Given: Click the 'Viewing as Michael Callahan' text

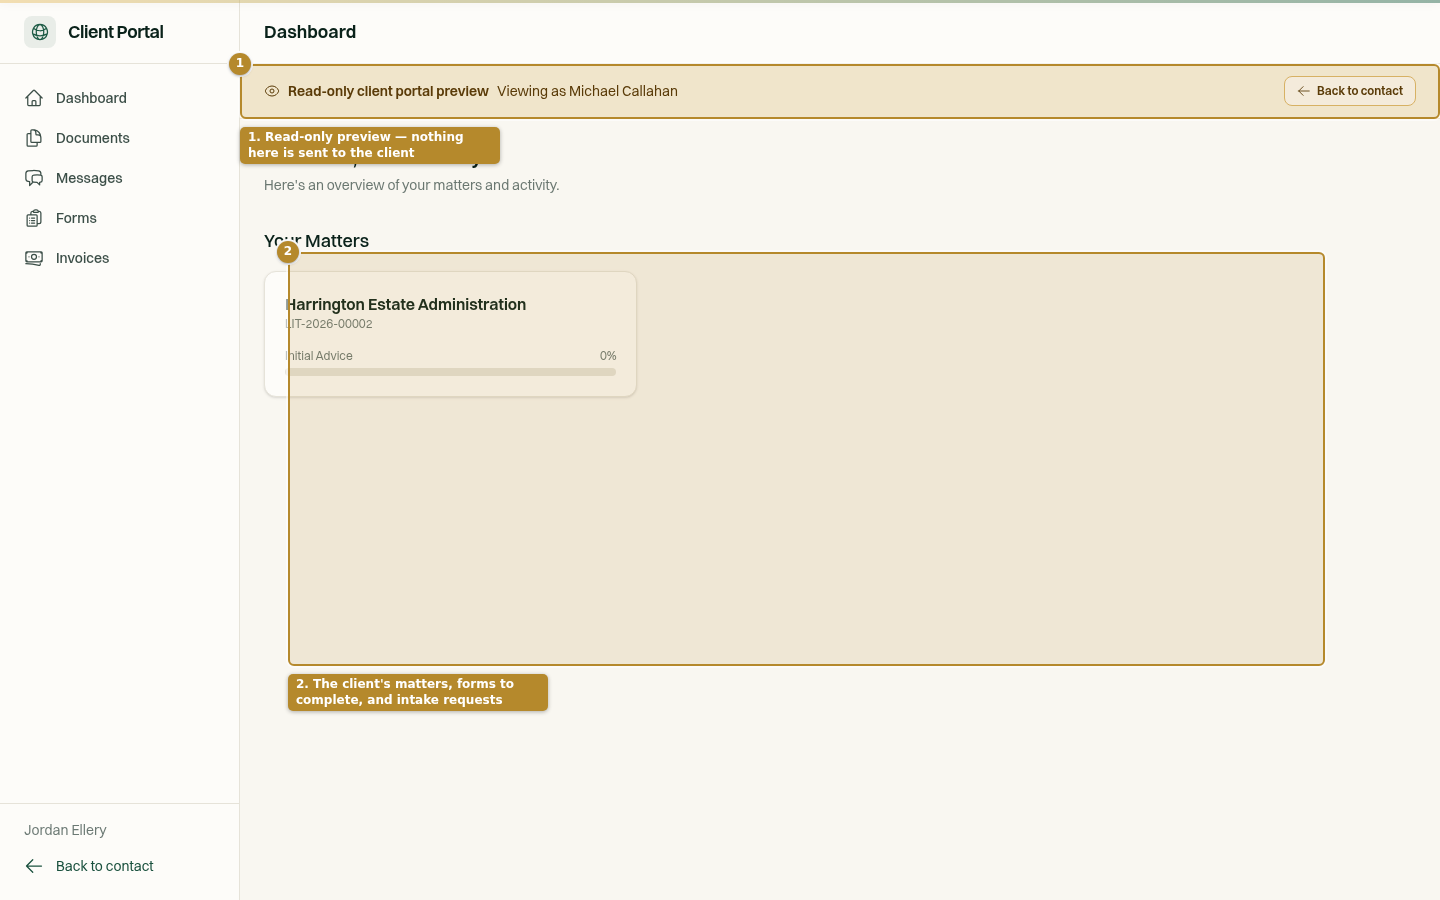Looking at the screenshot, I should 587,91.
